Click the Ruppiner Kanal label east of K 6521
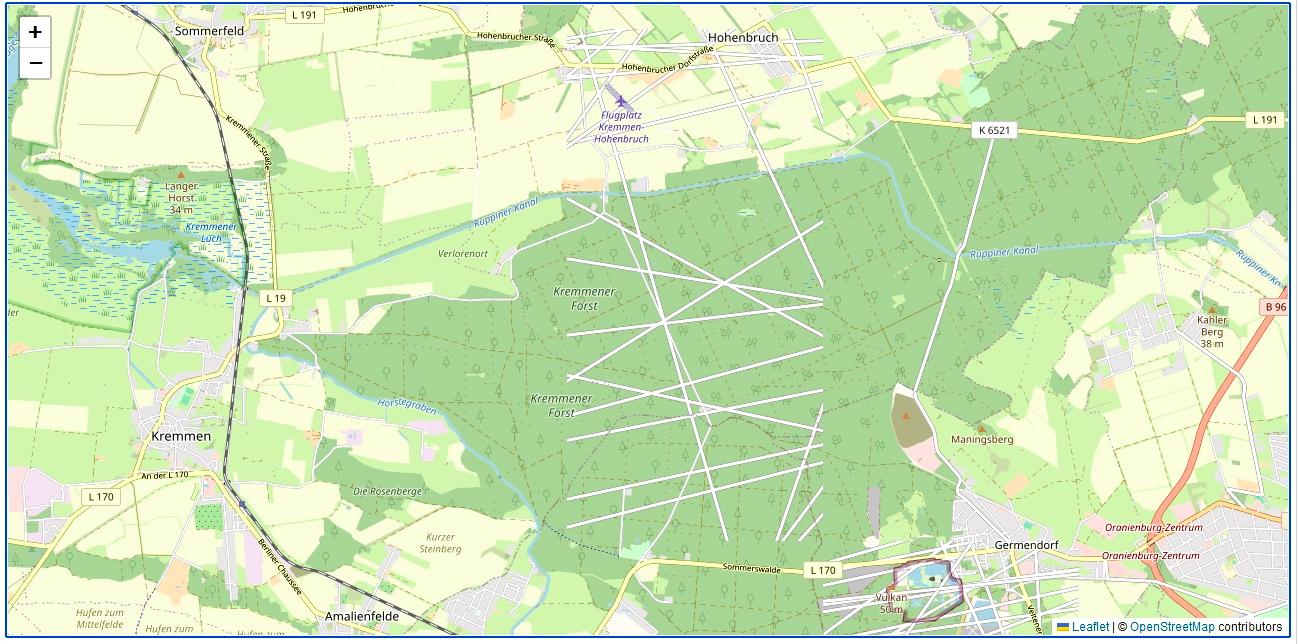Screen dimensions: 1298x644 point(1003,252)
